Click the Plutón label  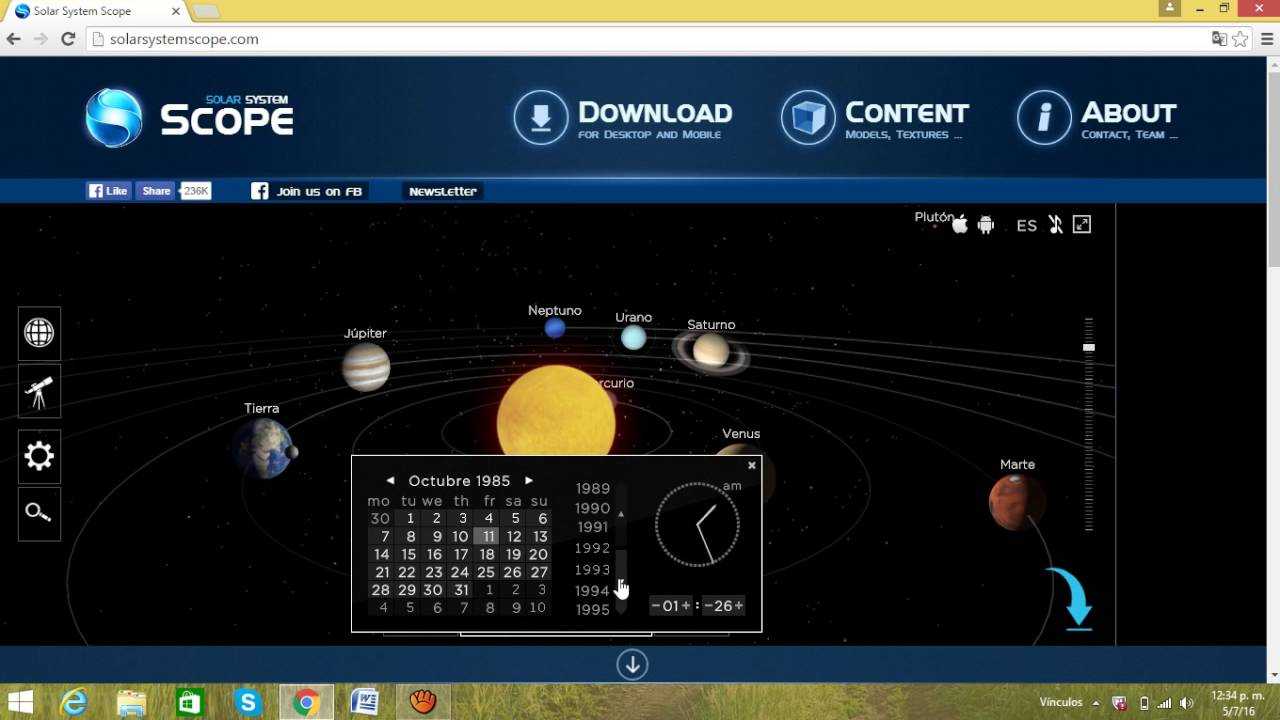click(933, 217)
